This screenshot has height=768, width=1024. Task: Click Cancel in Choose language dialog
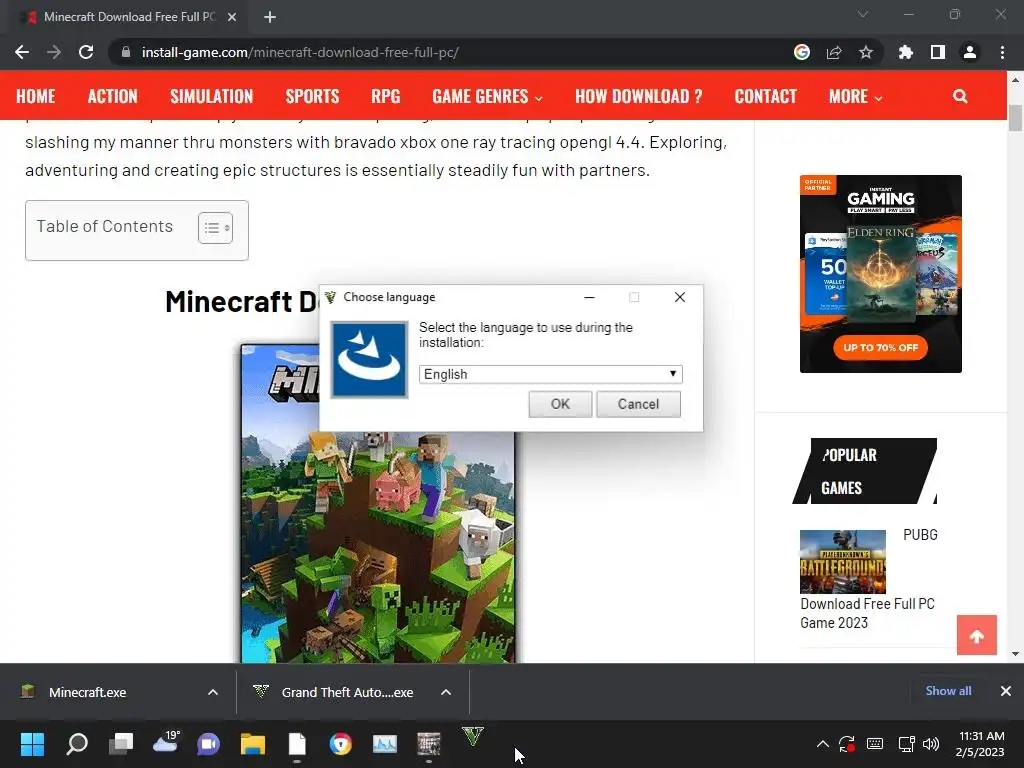tap(639, 404)
